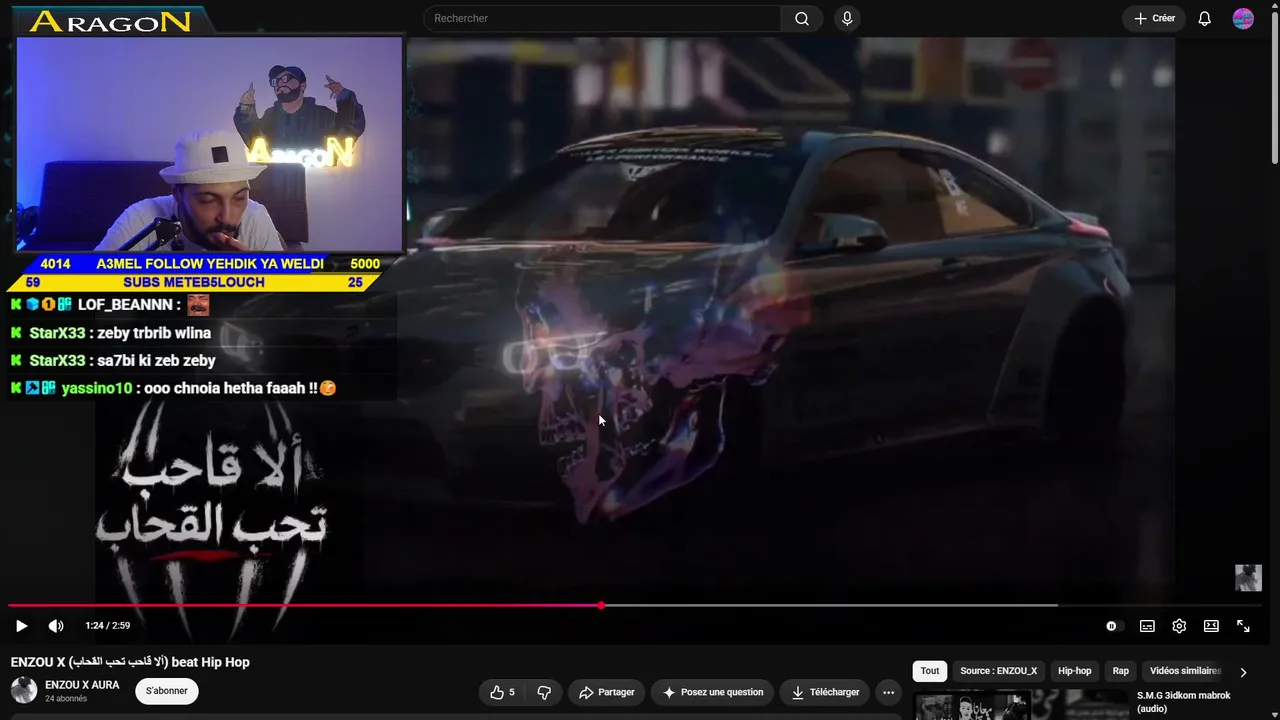Switch to theater mode
Viewport: 1280px width, 720px height.
1211,626
